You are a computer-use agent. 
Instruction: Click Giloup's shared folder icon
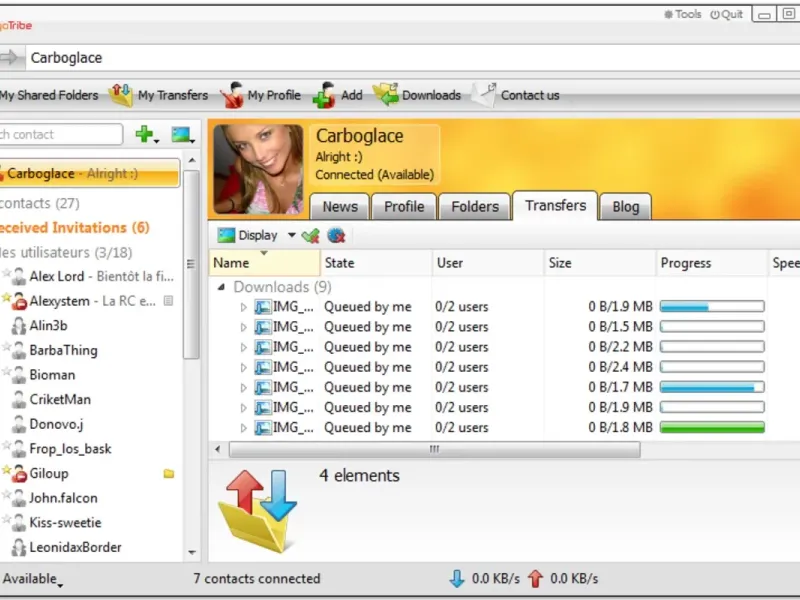click(x=169, y=473)
